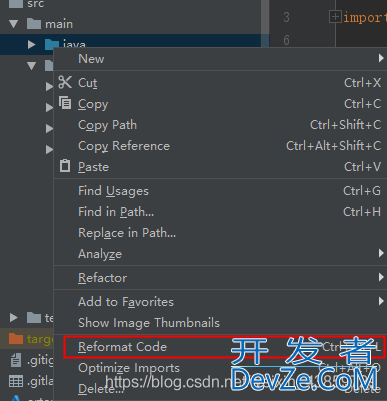Select the main folder icon
The height and width of the screenshot is (401, 387).
pyautogui.click(x=34, y=24)
